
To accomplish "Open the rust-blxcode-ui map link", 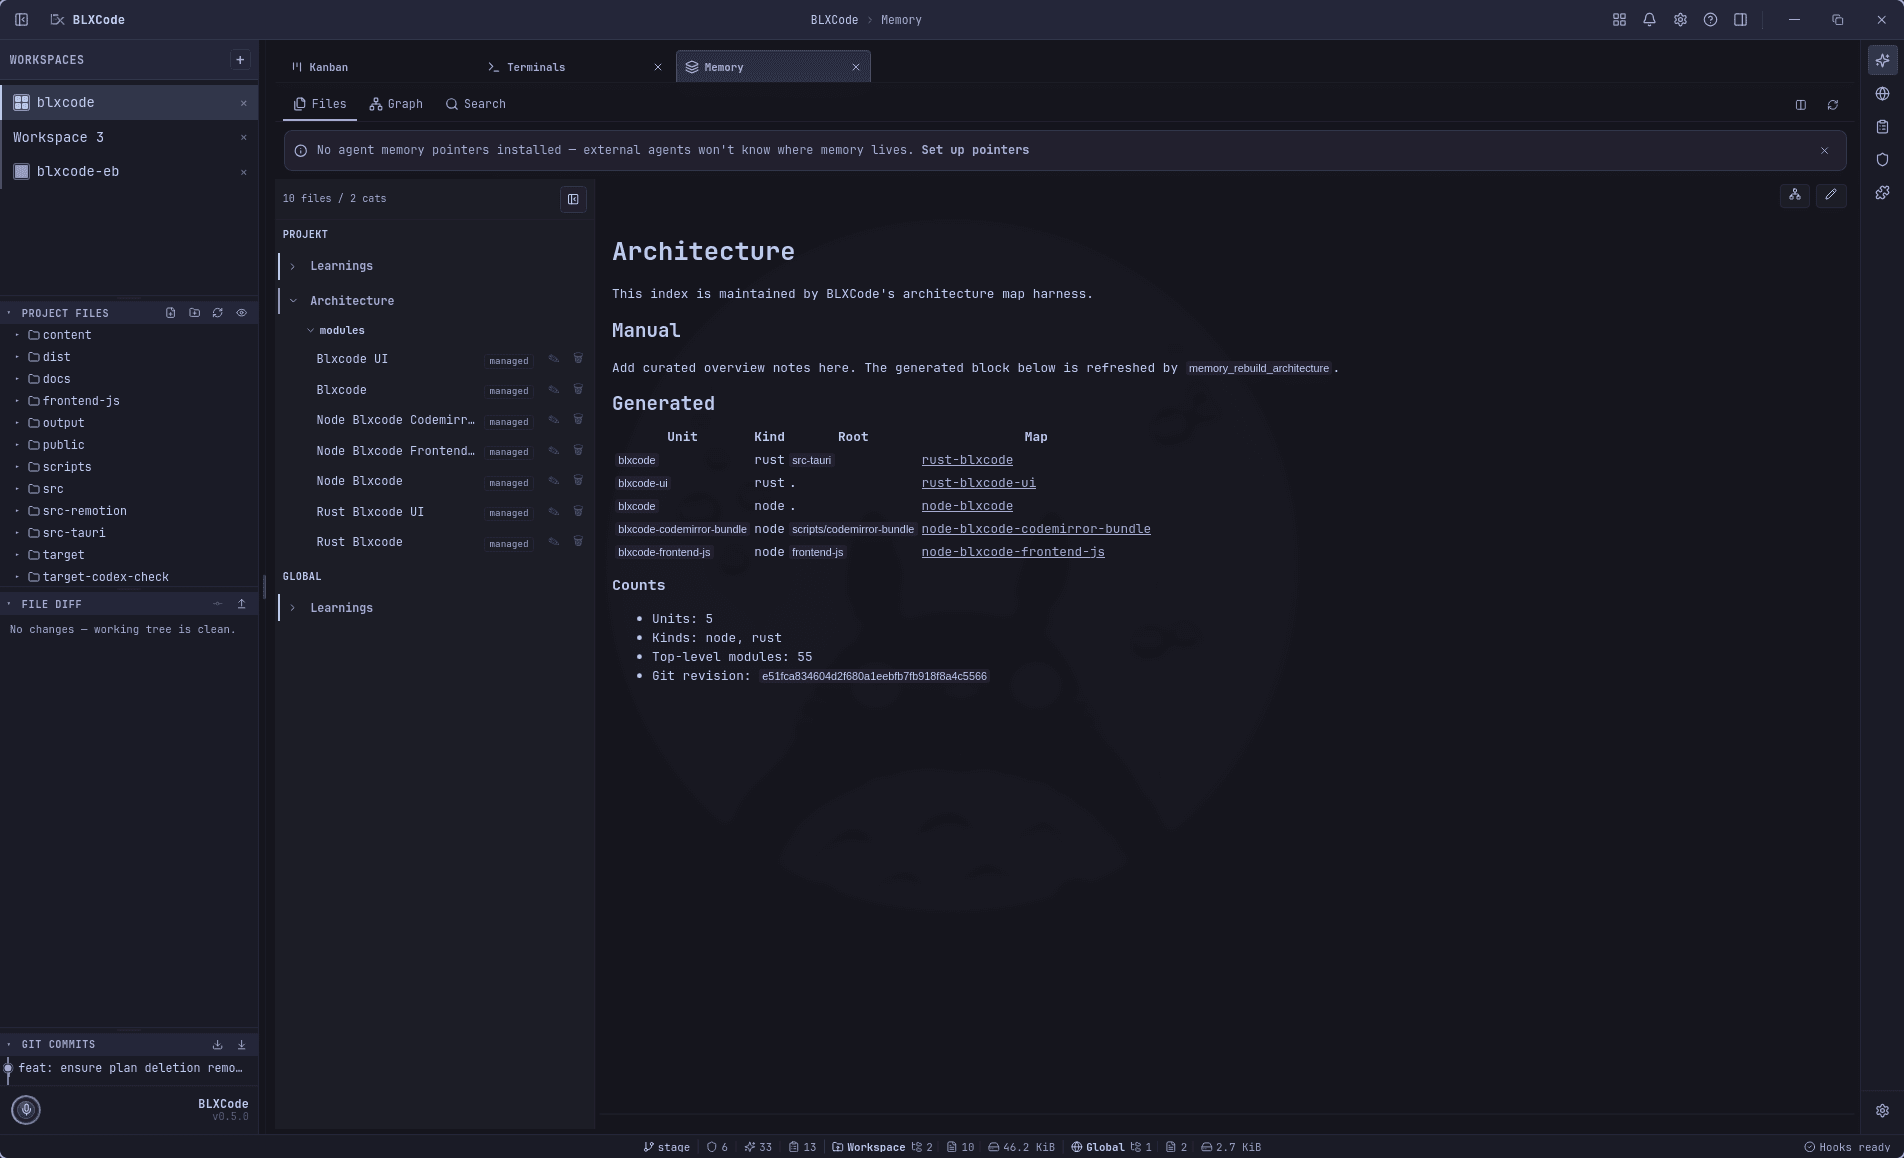I will click(x=978, y=483).
